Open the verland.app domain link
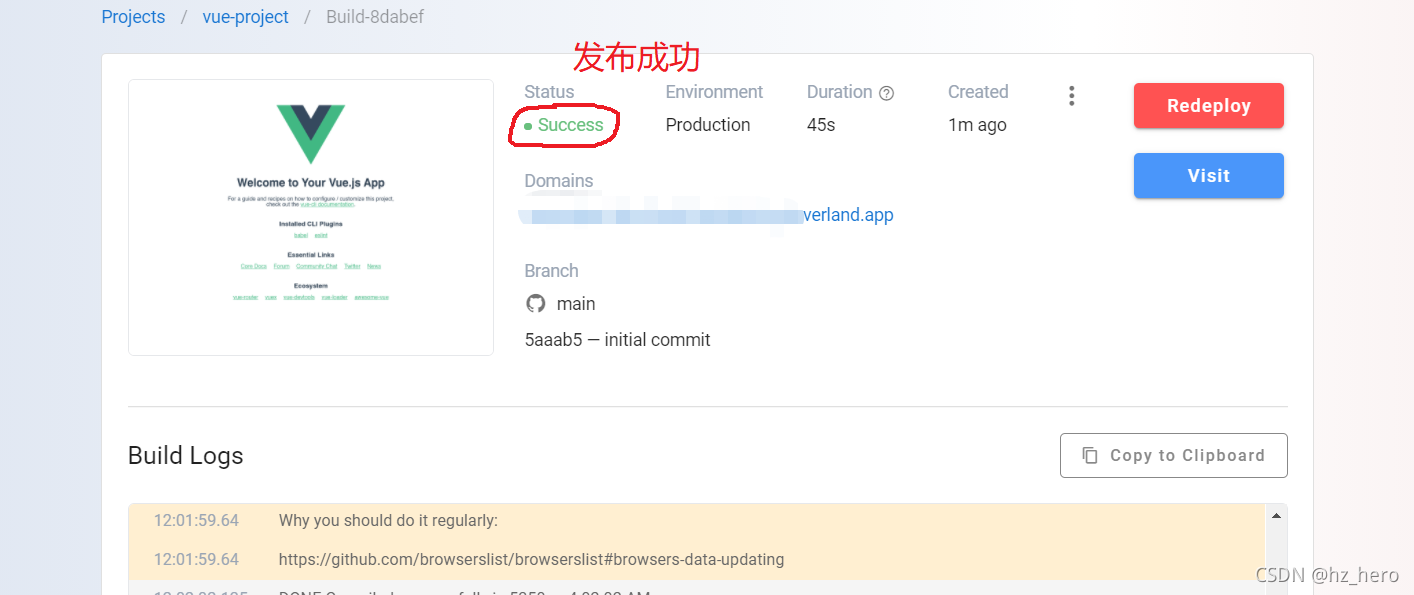 848,215
